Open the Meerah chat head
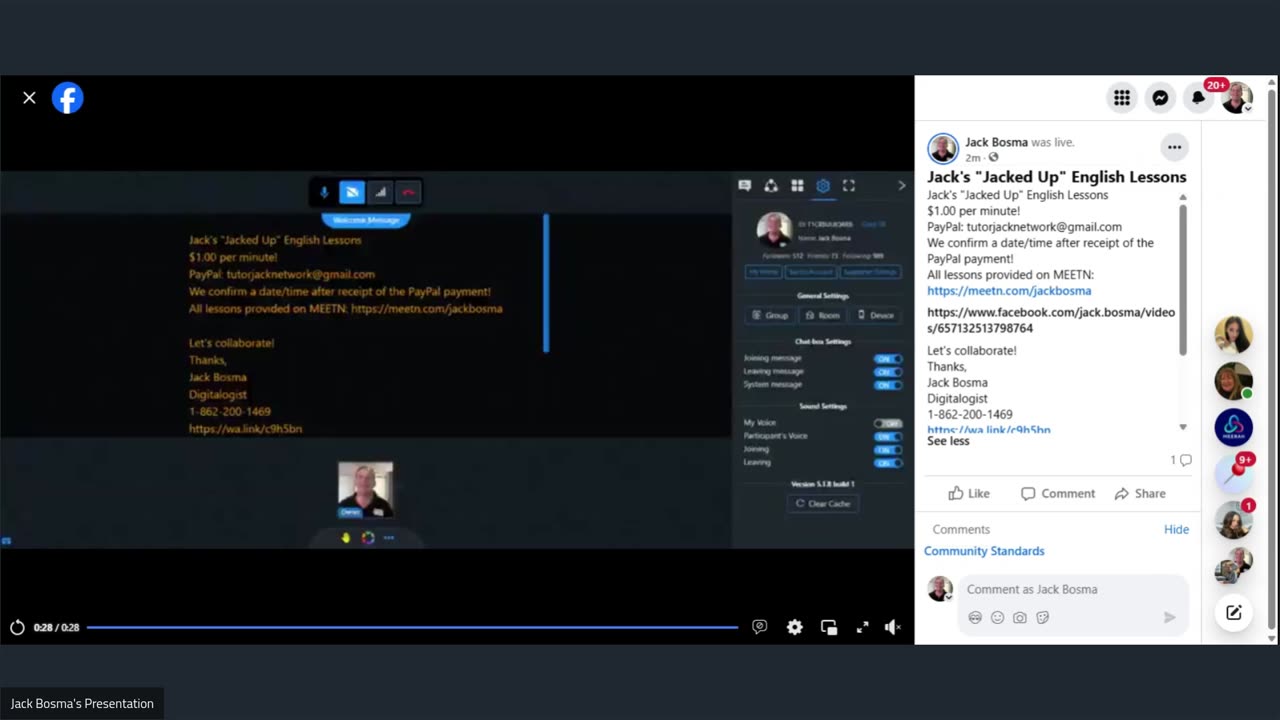The height and width of the screenshot is (720, 1280). (x=1233, y=427)
